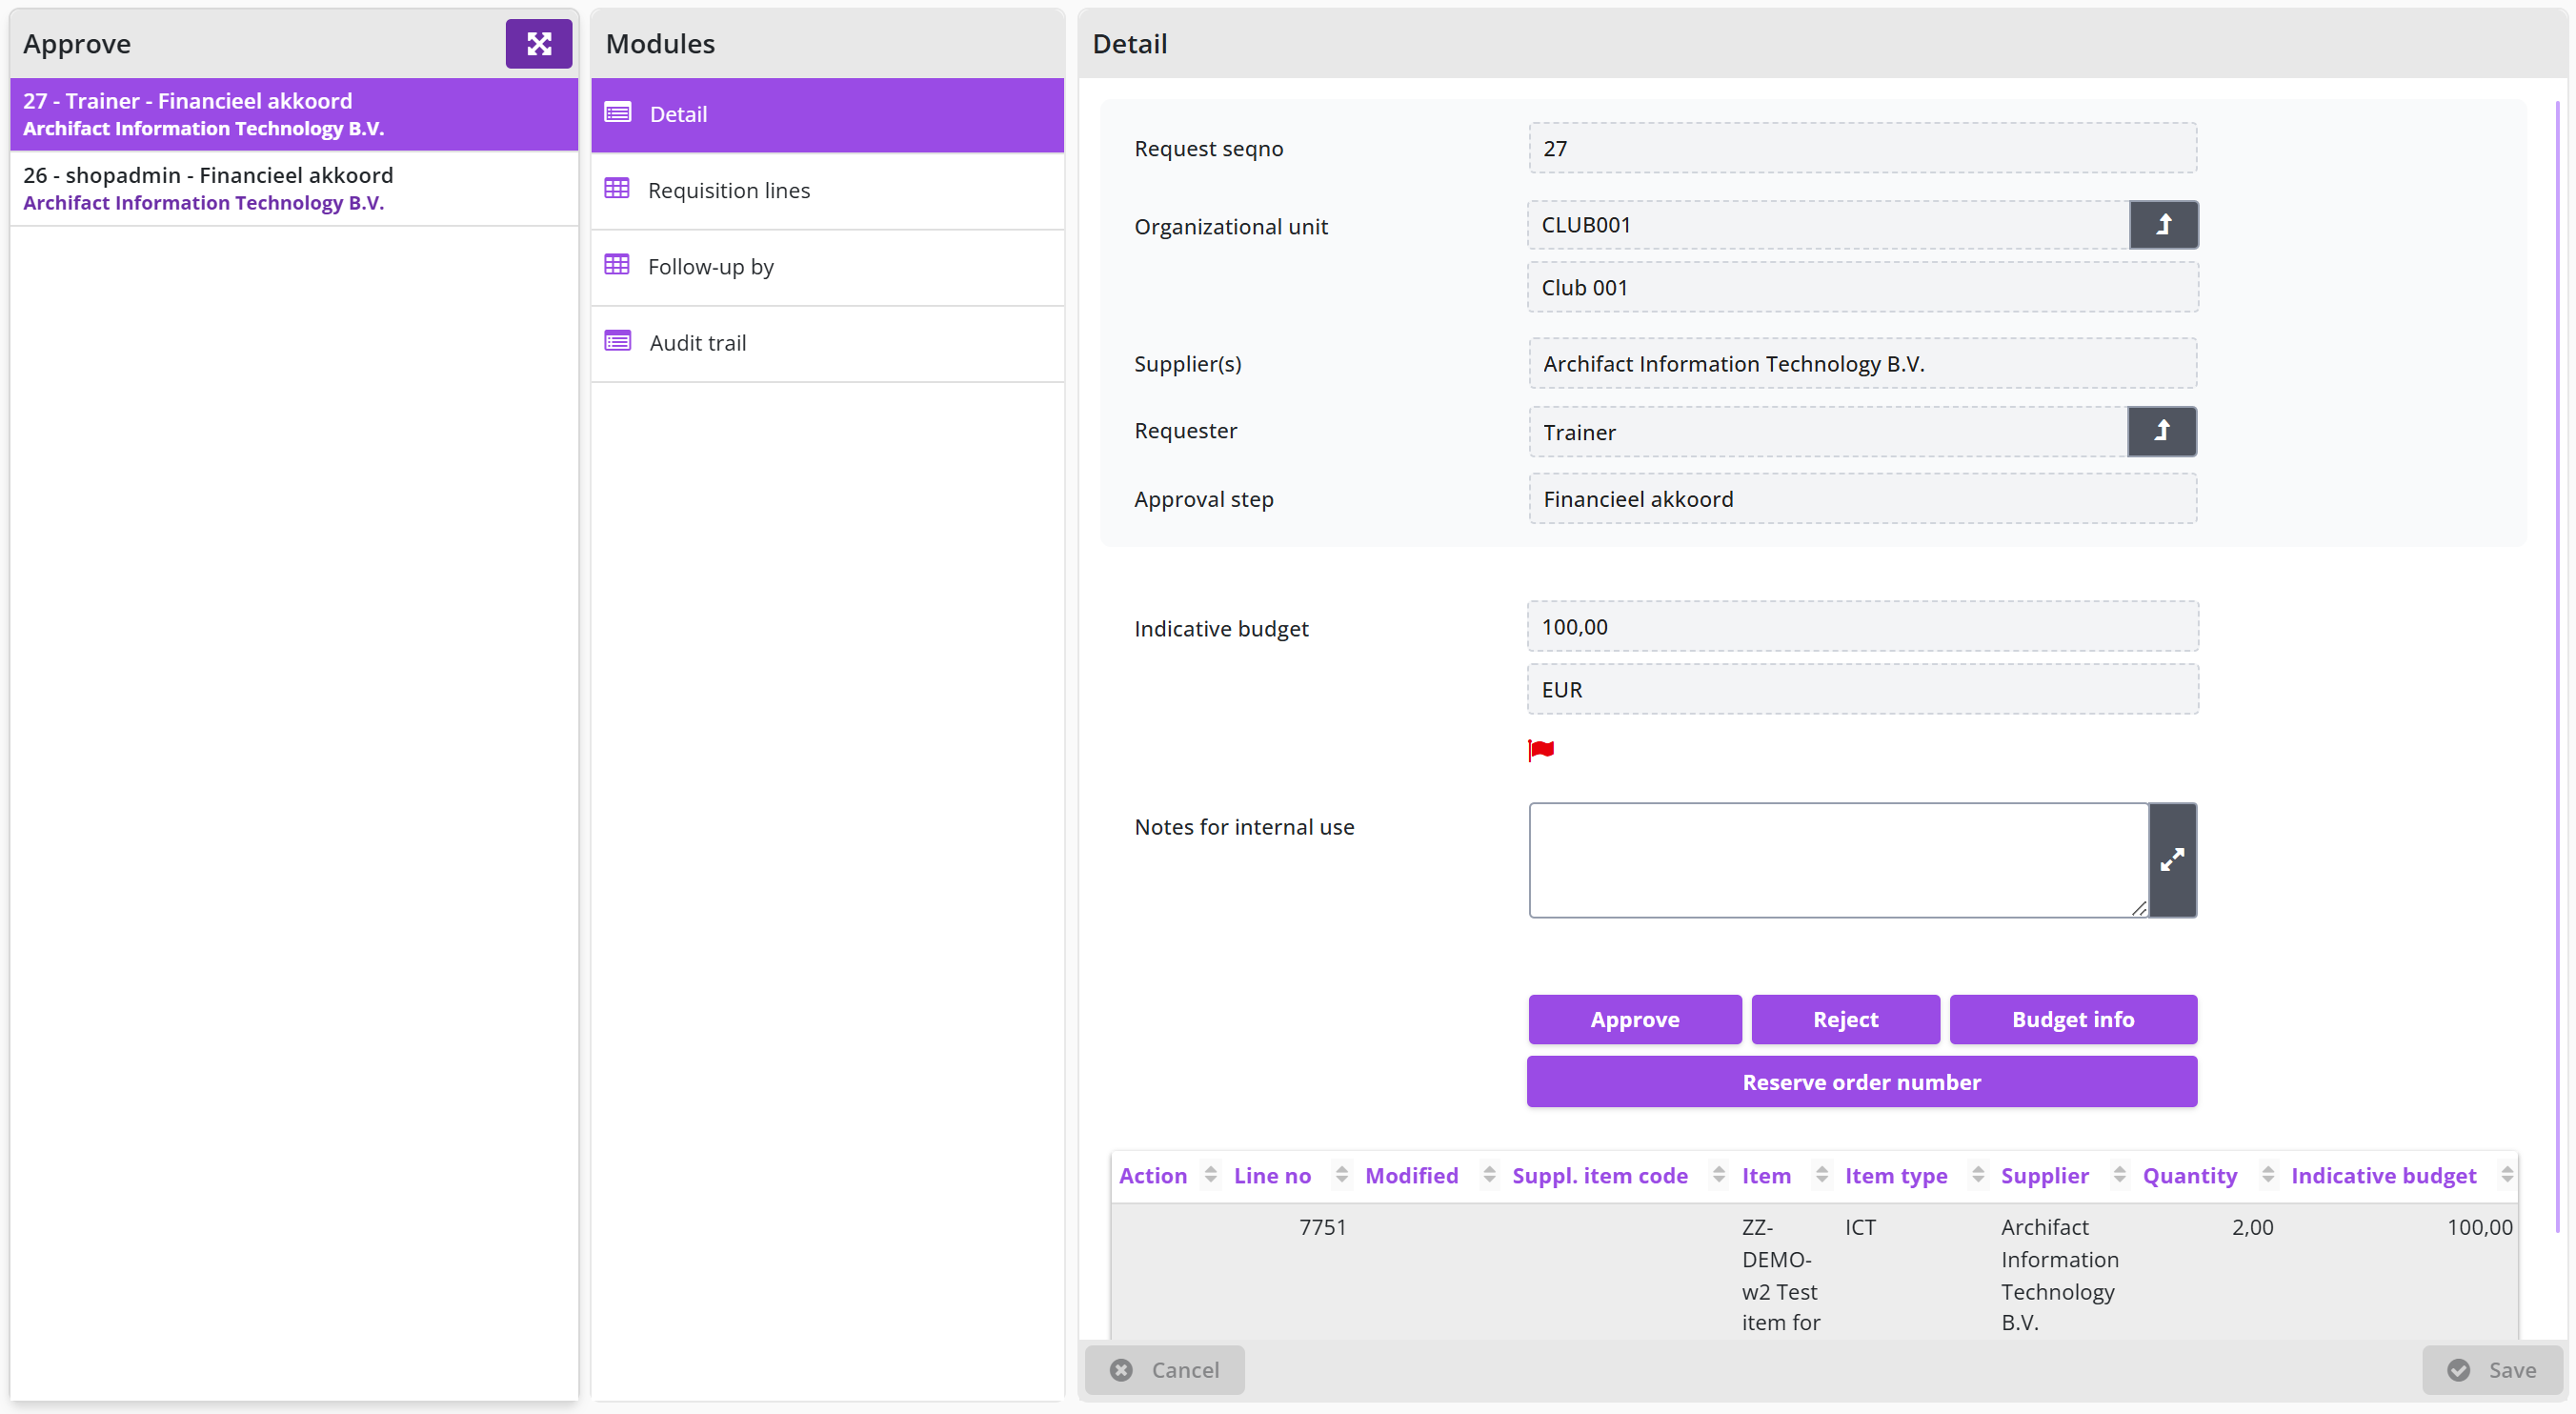Click Reserve order number button
The width and height of the screenshot is (2576, 1414).
point(1861,1082)
